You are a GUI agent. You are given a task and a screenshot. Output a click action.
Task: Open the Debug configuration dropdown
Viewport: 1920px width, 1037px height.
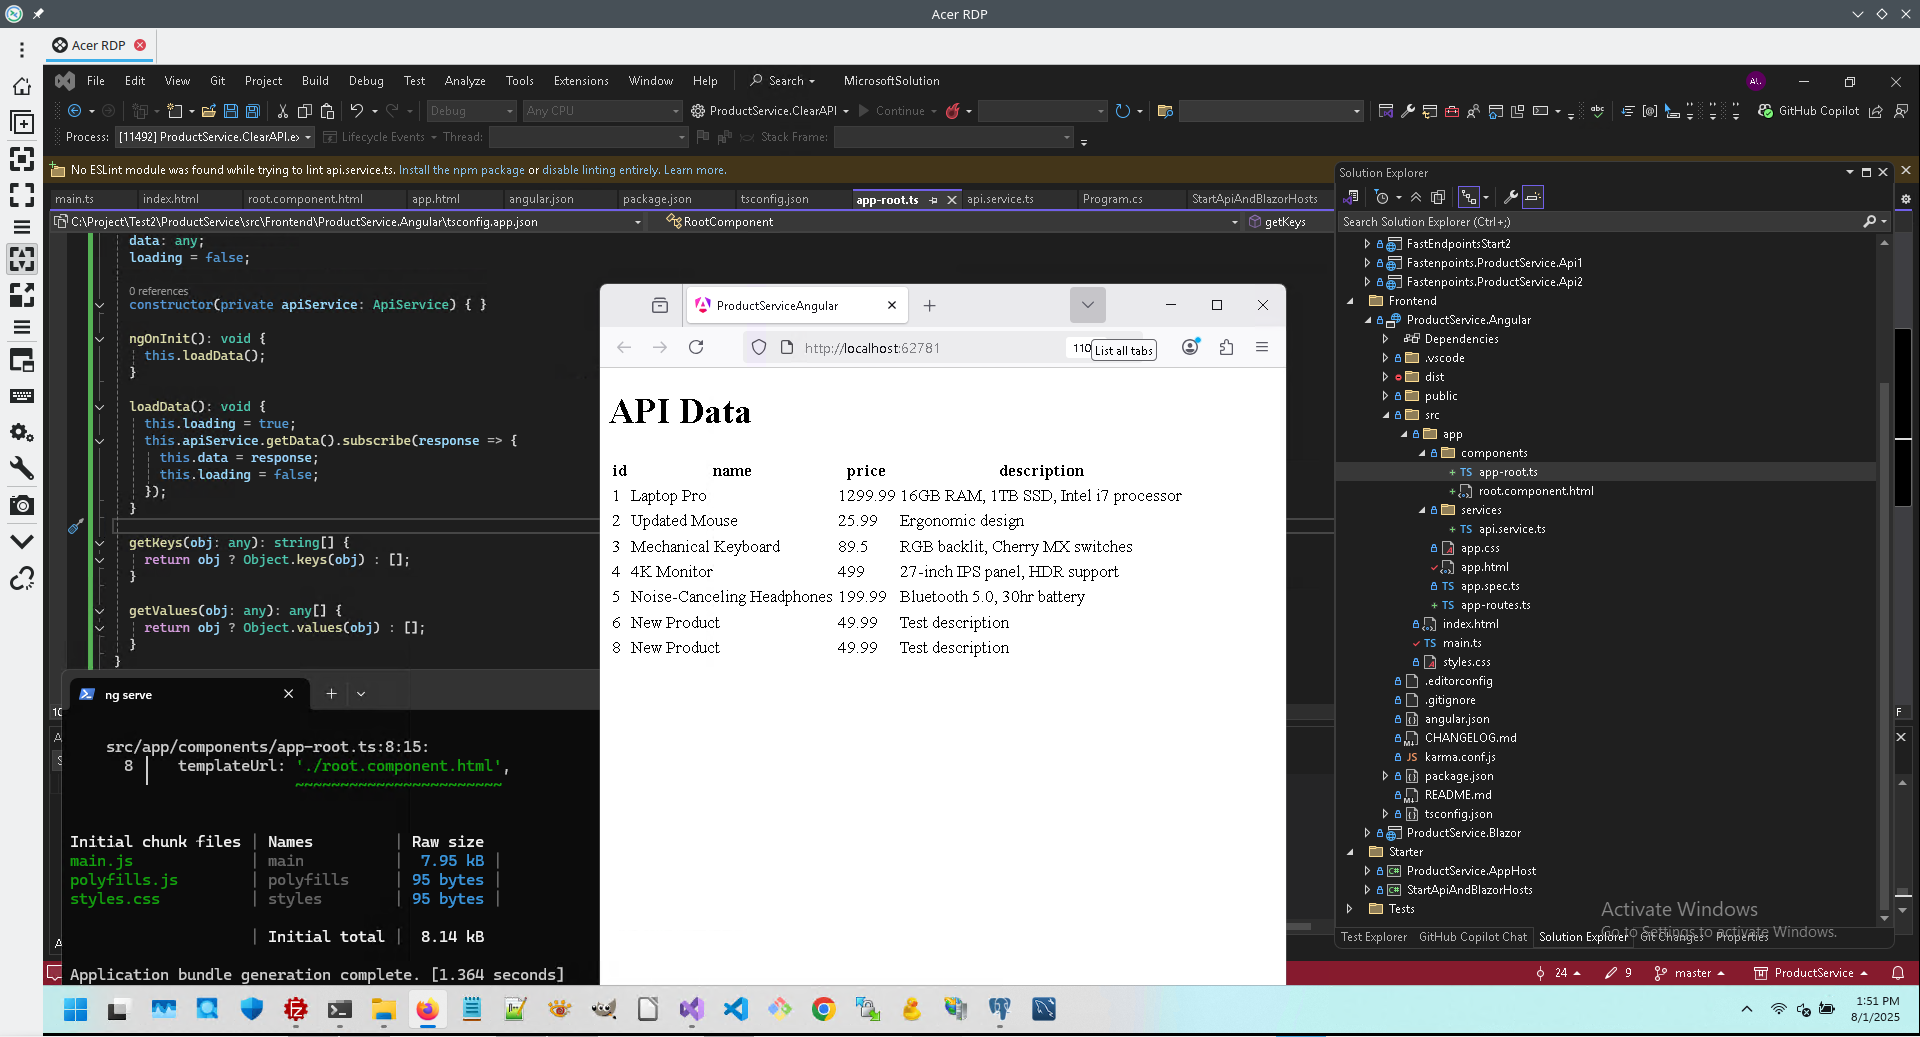click(x=471, y=111)
